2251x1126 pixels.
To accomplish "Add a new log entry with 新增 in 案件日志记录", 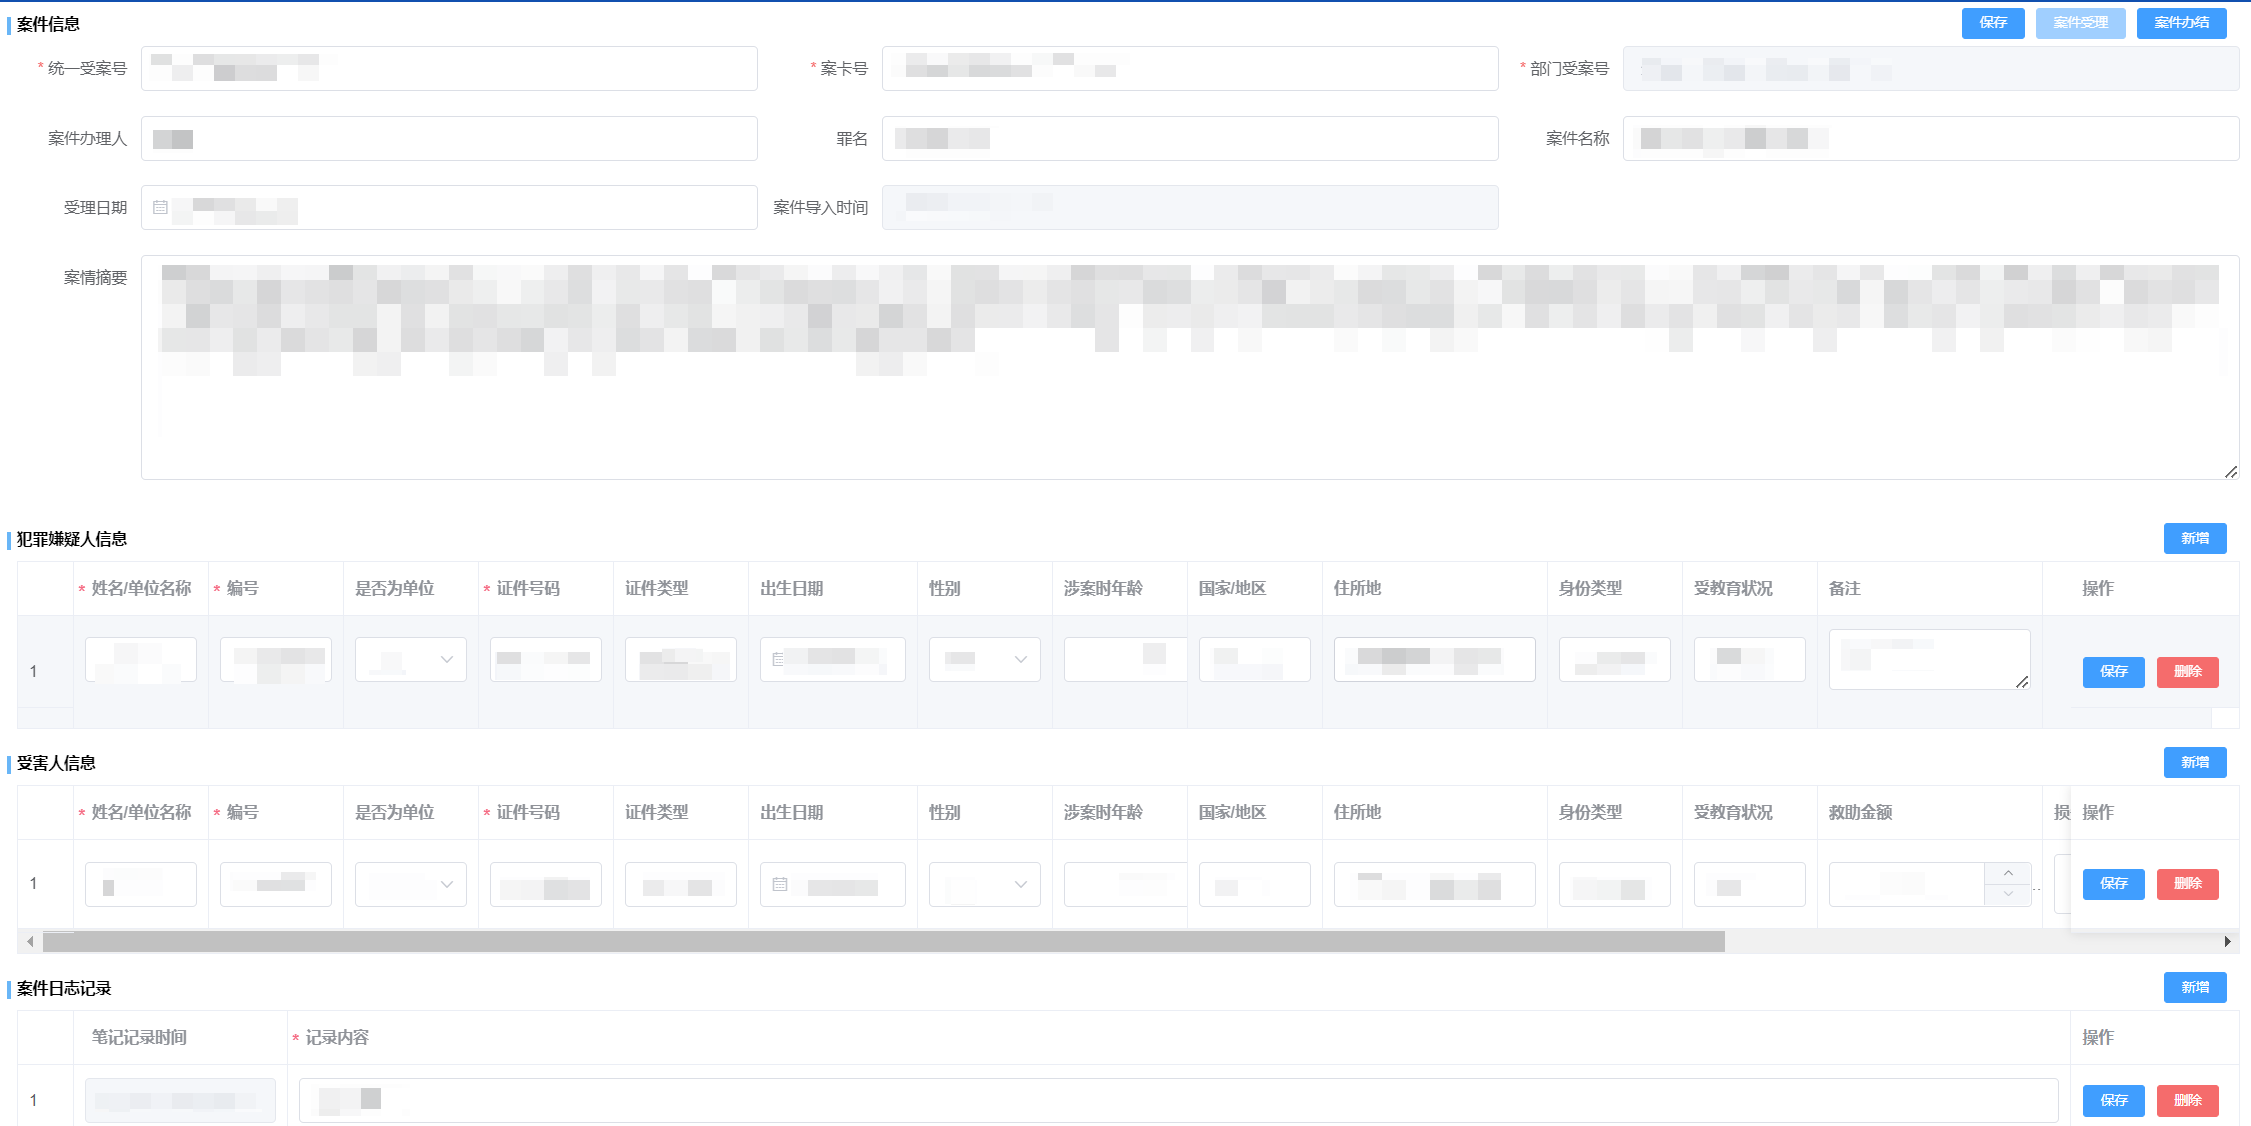I will coord(2195,987).
